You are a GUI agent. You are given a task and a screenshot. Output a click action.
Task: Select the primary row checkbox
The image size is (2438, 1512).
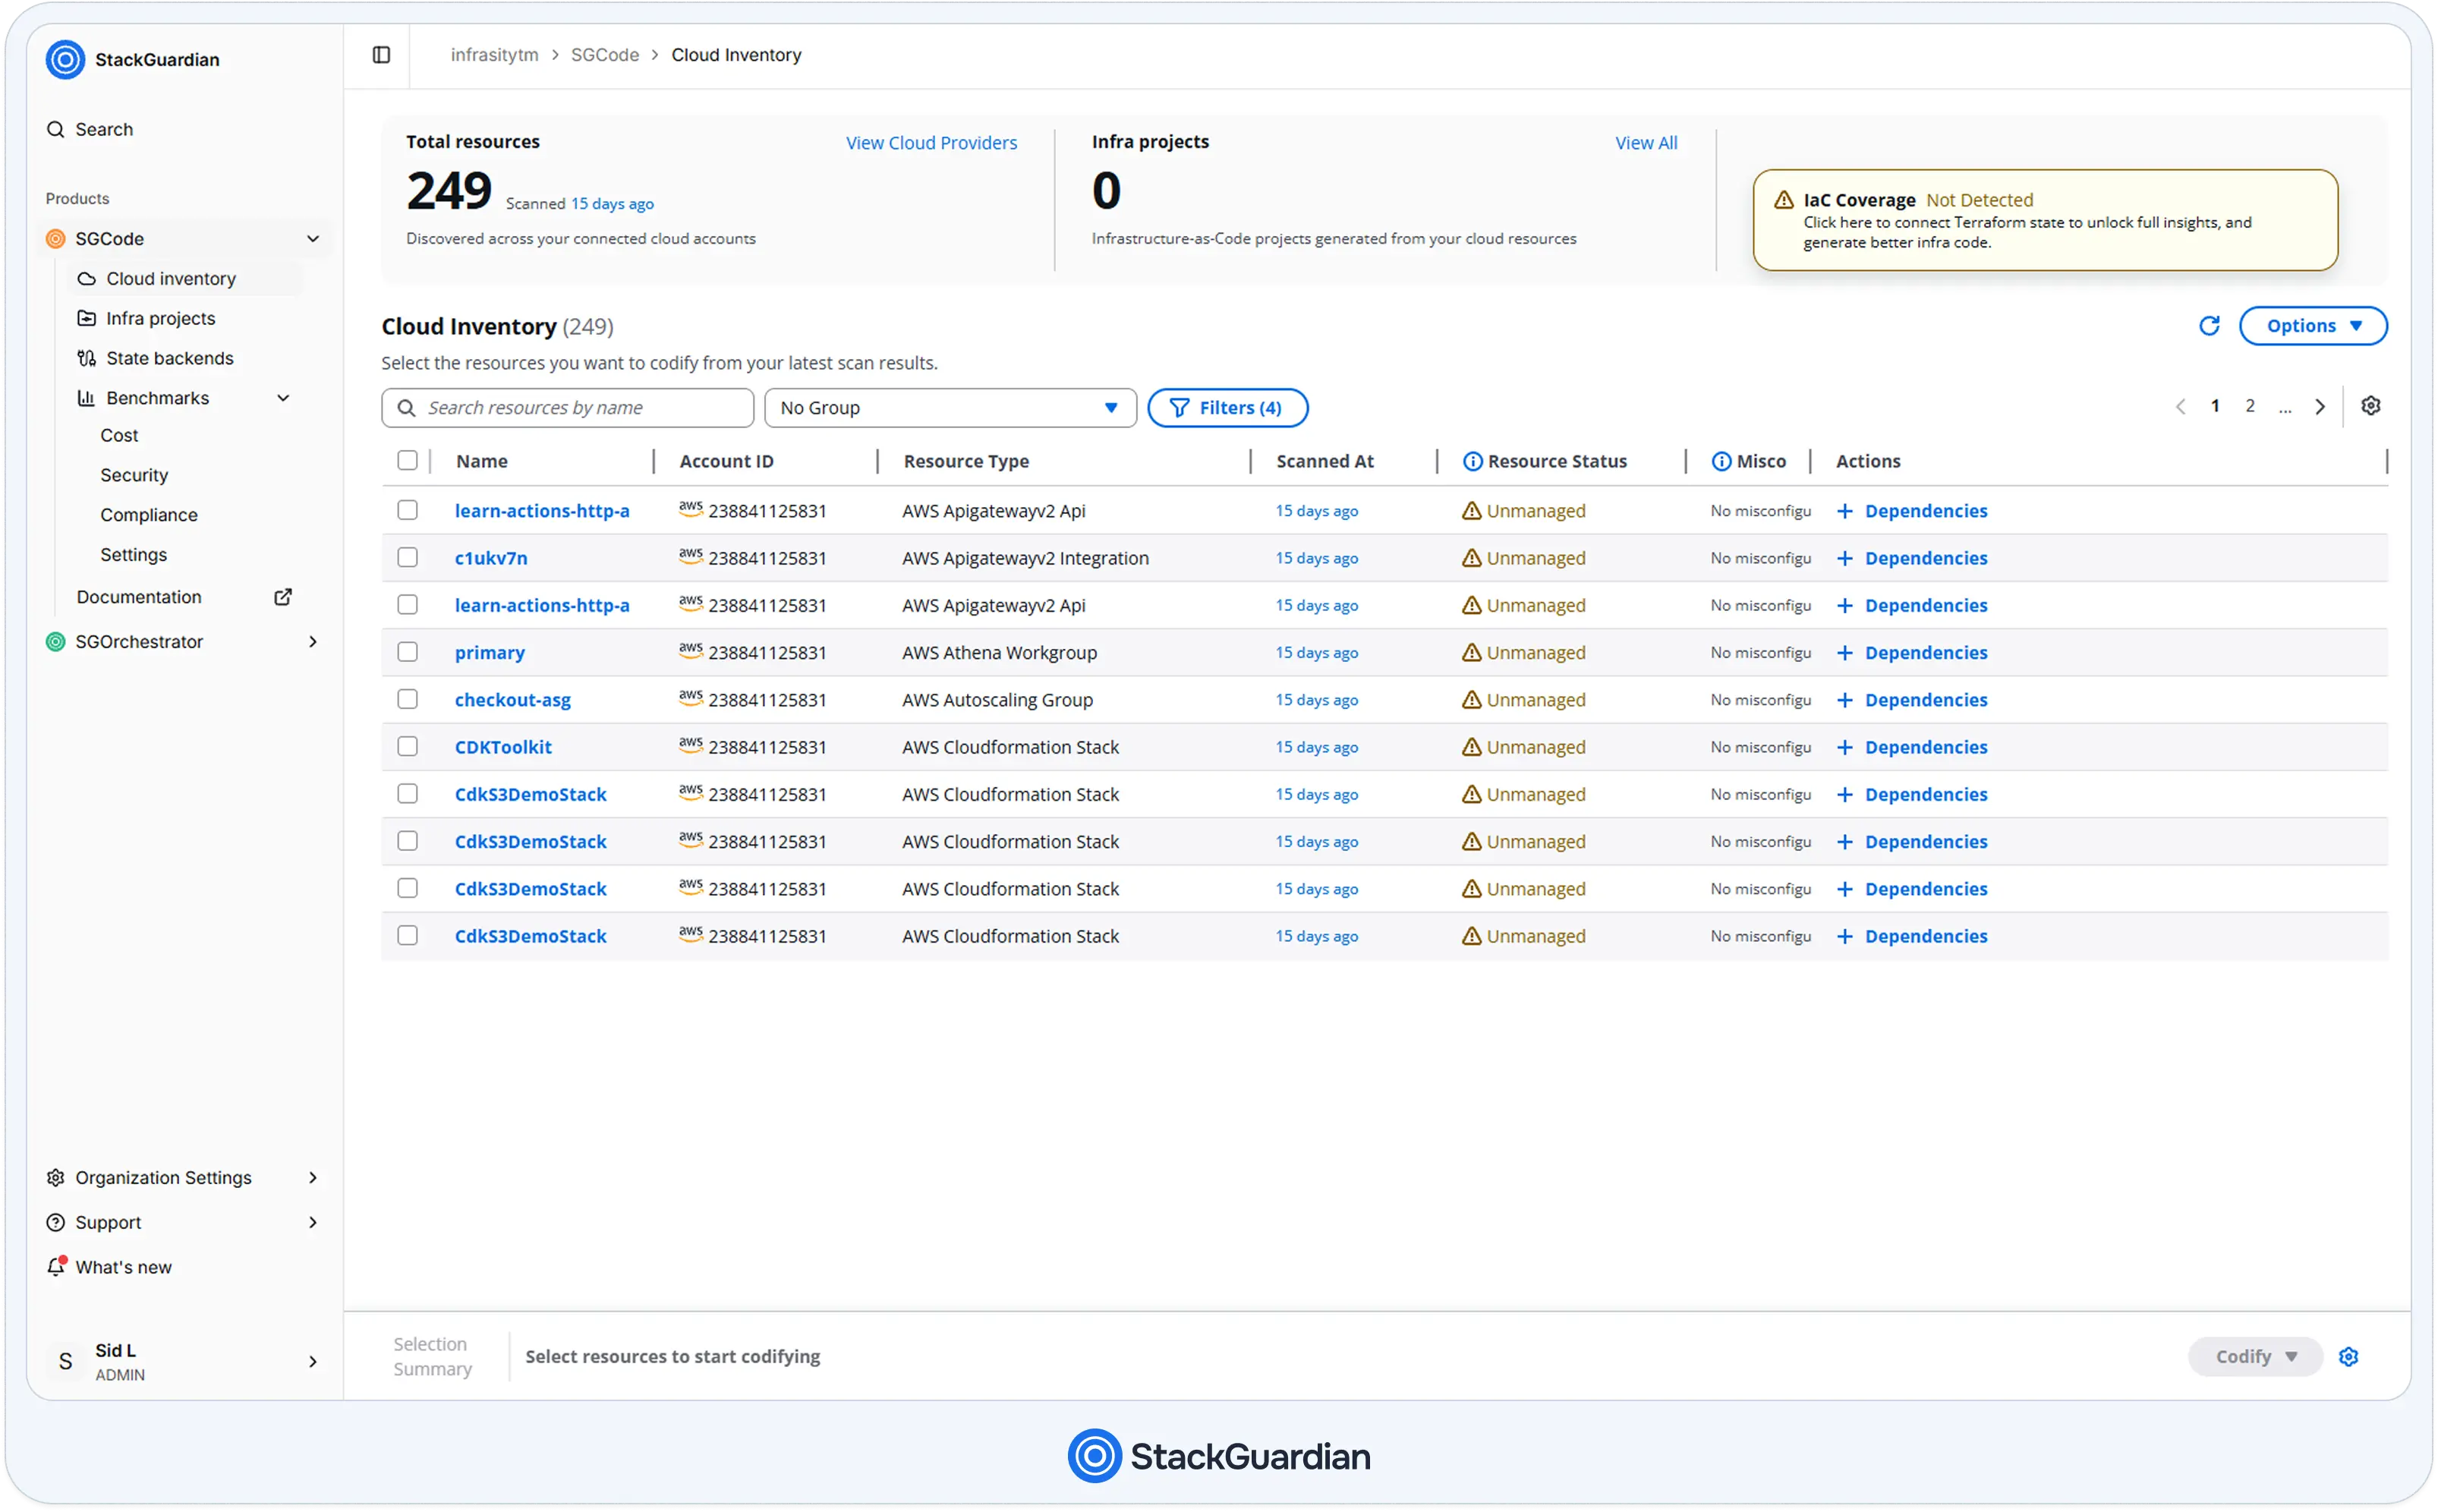407,652
